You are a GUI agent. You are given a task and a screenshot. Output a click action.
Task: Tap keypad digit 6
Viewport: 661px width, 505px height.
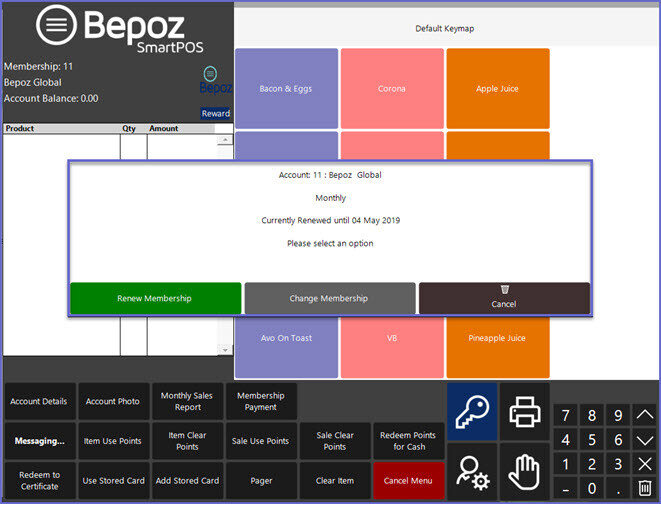click(618, 440)
